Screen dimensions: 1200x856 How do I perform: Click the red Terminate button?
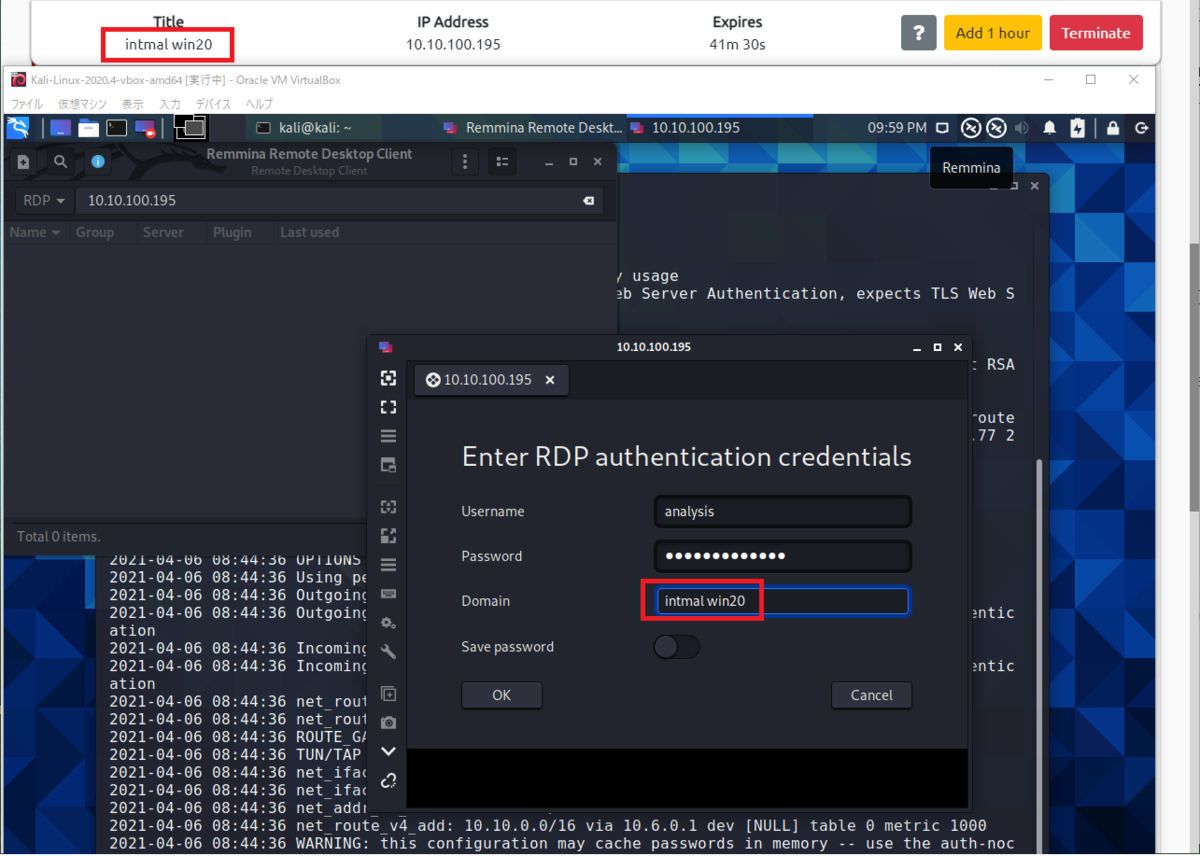point(1096,33)
